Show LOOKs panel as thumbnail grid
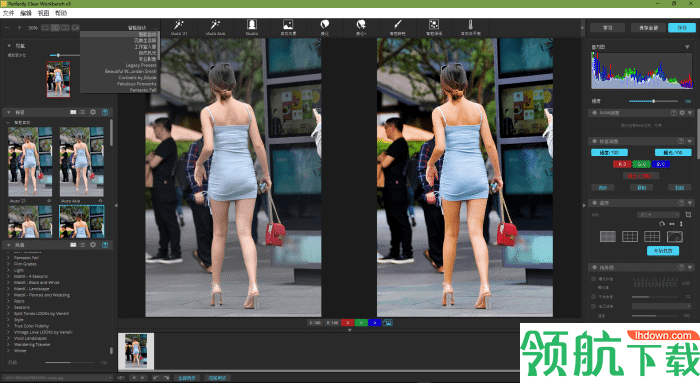This screenshot has height=383, width=700. 73,245
